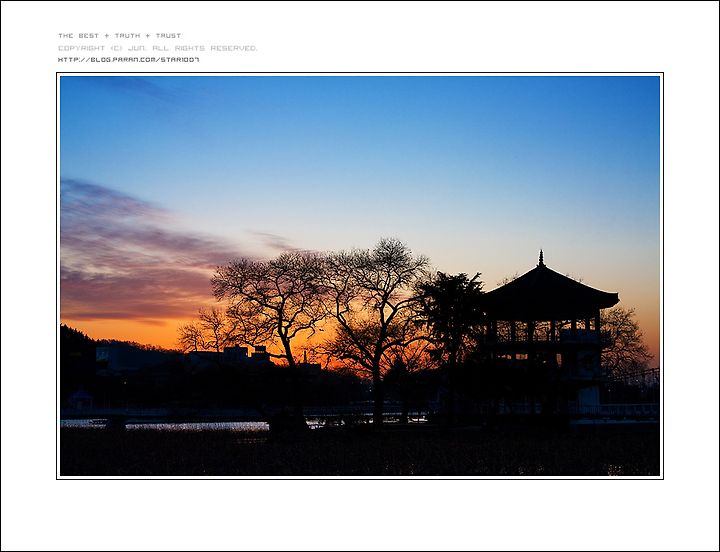Click the "COPYRIGHT (C) JUN. ALL RIGHTS RESERVED." line
Screen dimensions: 720x552
pyautogui.click(x=158, y=48)
